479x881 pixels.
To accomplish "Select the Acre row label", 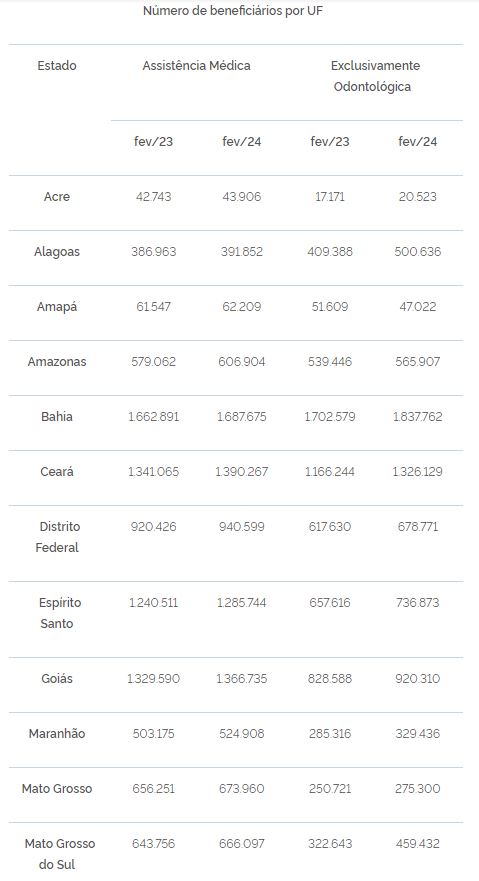I will [57, 197].
